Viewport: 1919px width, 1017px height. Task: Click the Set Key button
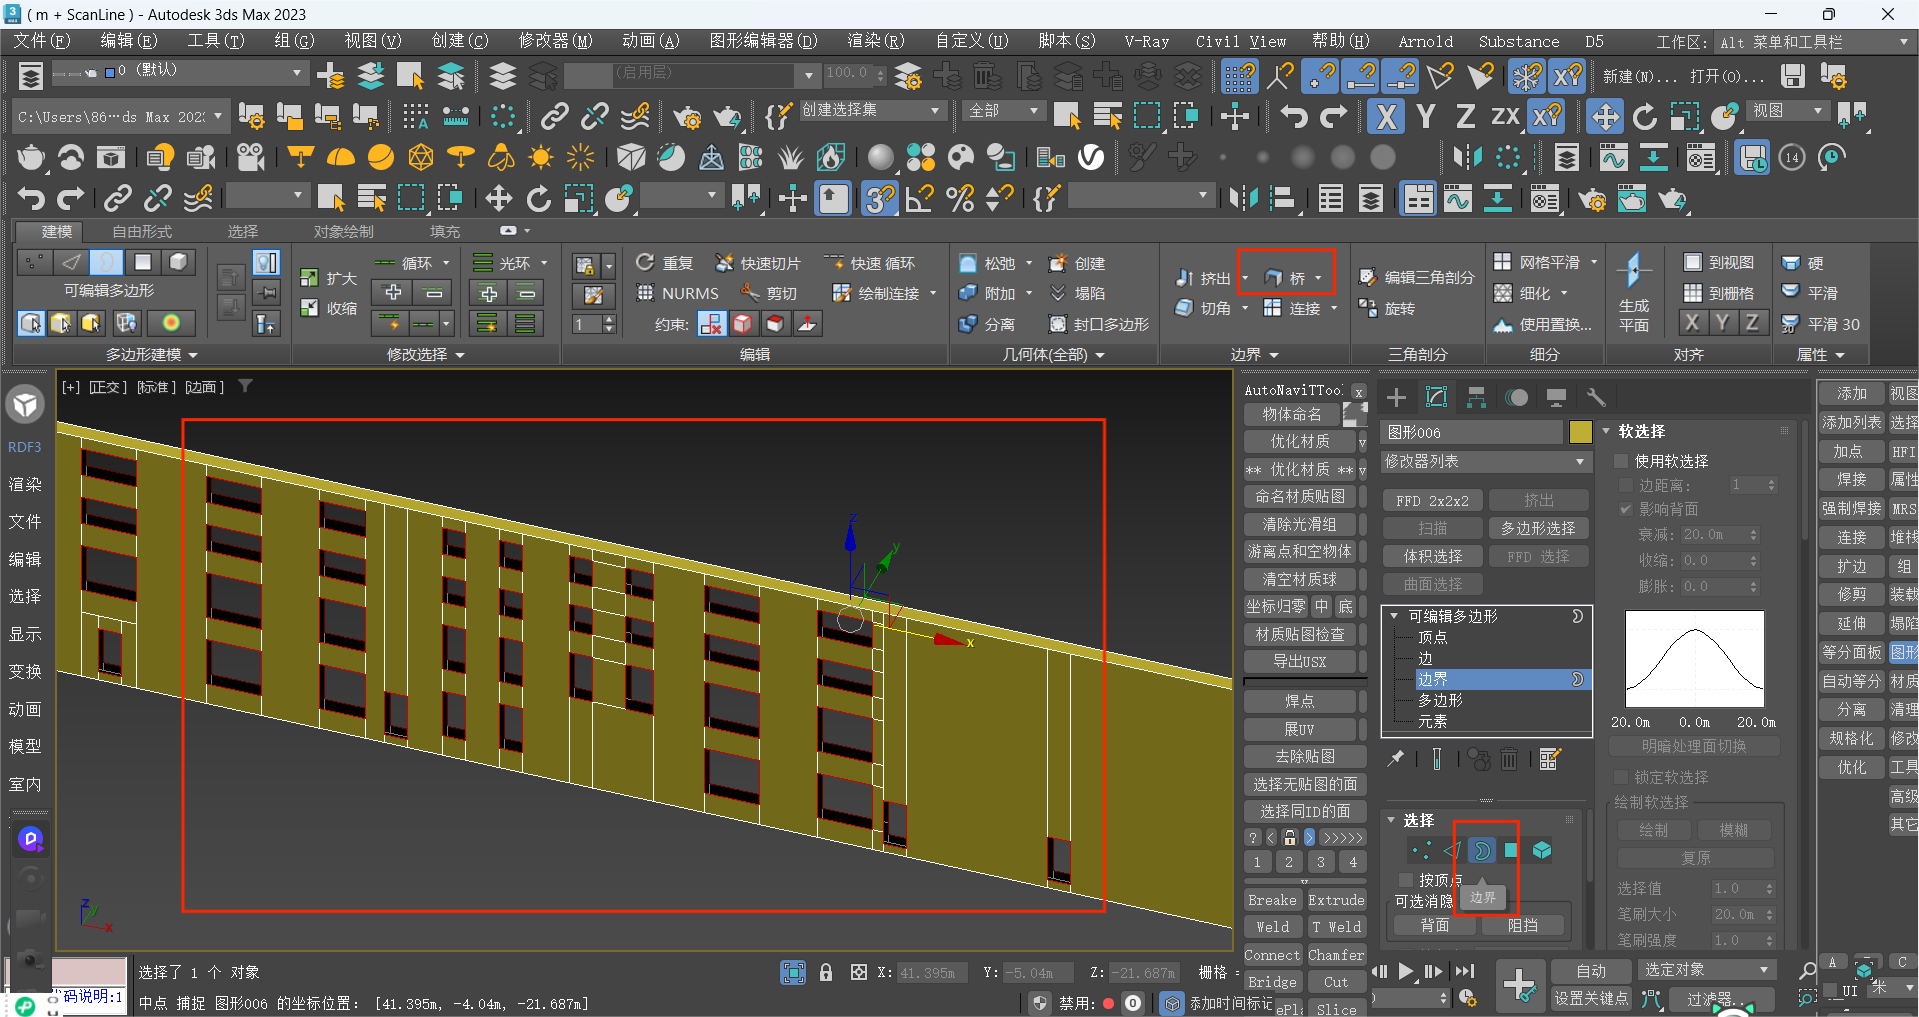point(1591,998)
